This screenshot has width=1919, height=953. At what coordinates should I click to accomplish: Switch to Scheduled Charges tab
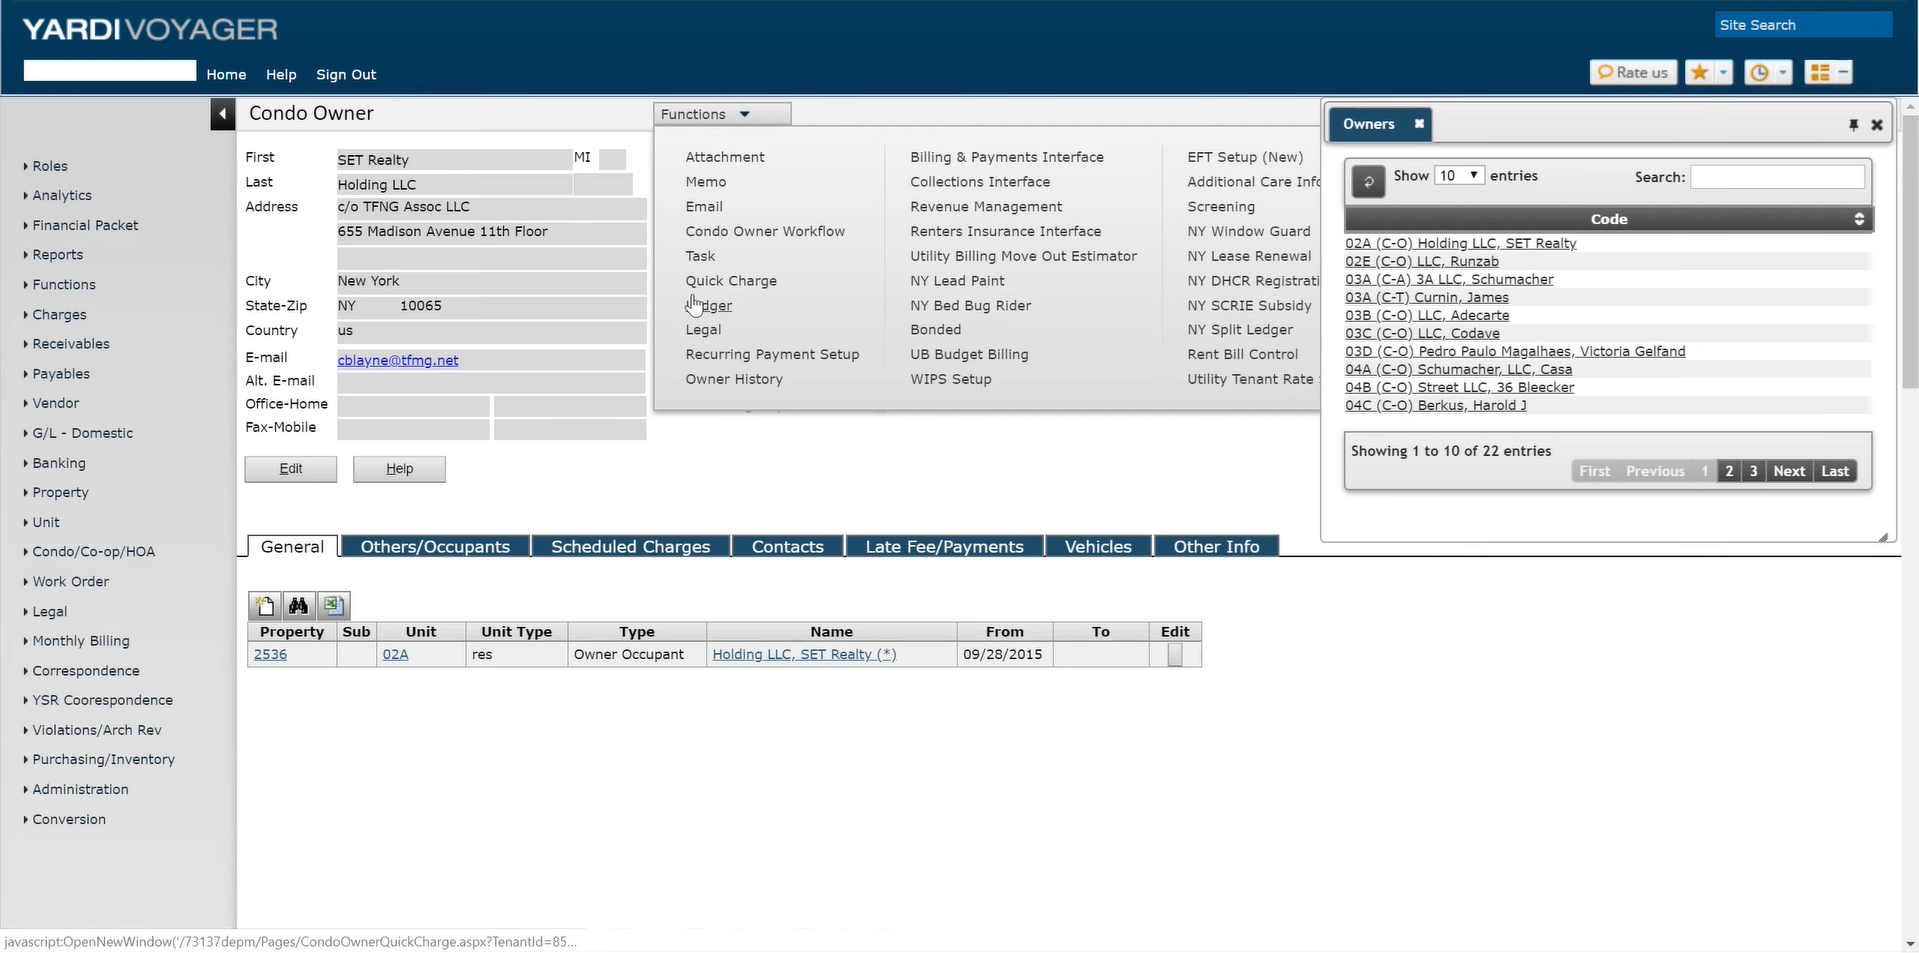pyautogui.click(x=630, y=546)
